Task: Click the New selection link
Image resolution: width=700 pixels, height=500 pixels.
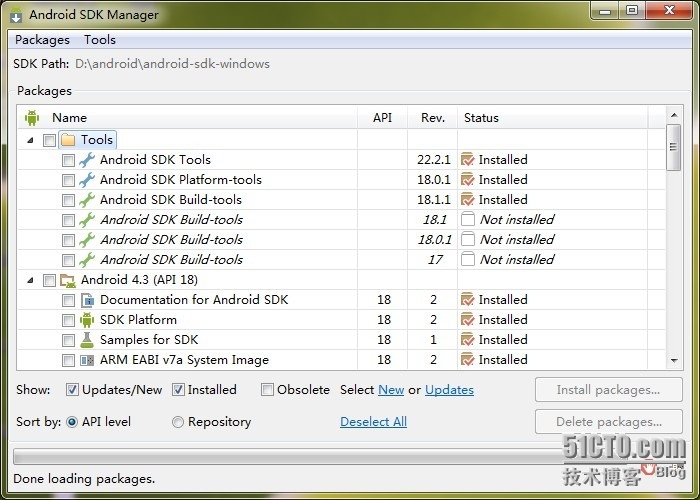Action: [391, 390]
